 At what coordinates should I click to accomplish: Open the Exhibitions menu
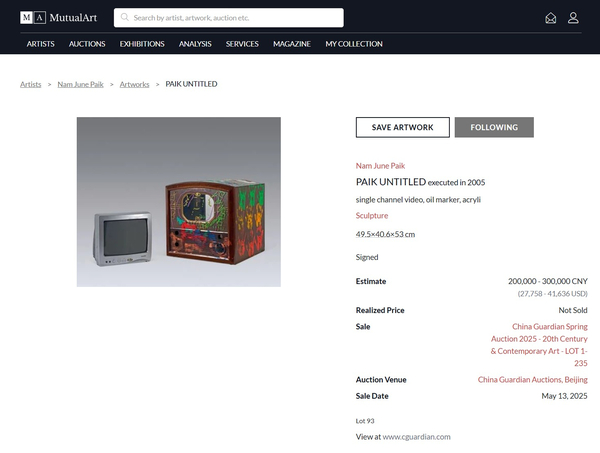pos(142,44)
